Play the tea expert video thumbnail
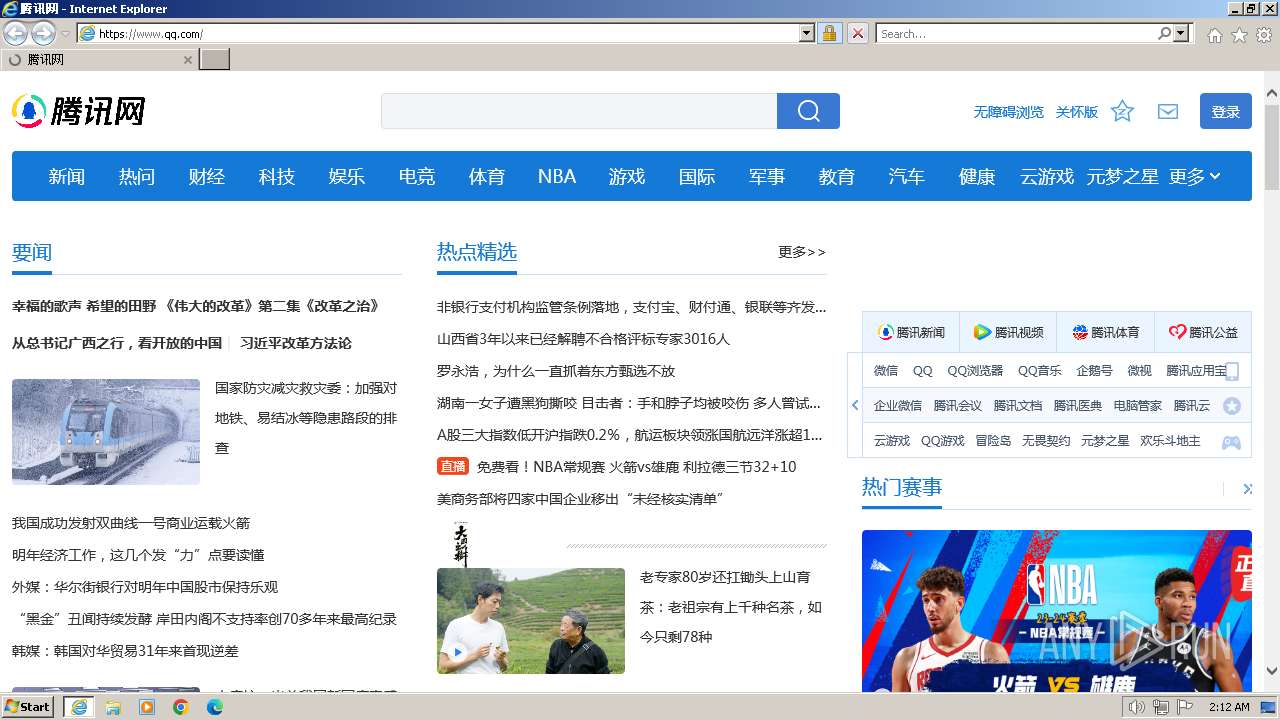This screenshot has width=1280, height=720. point(531,620)
